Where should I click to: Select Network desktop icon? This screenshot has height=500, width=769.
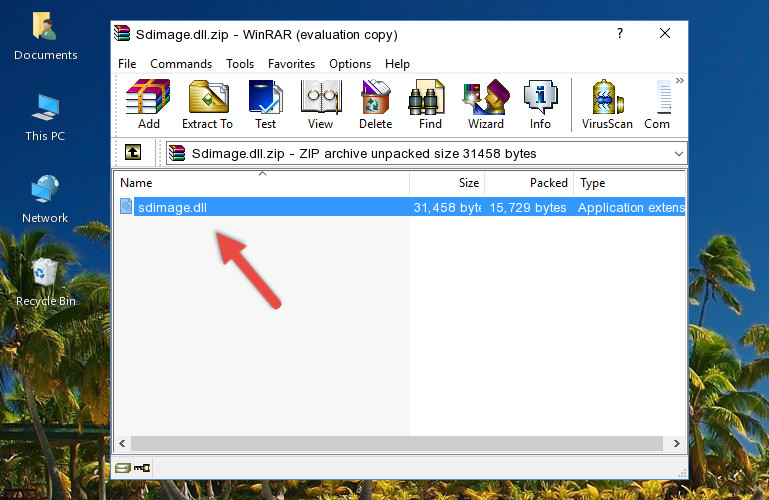(x=45, y=200)
